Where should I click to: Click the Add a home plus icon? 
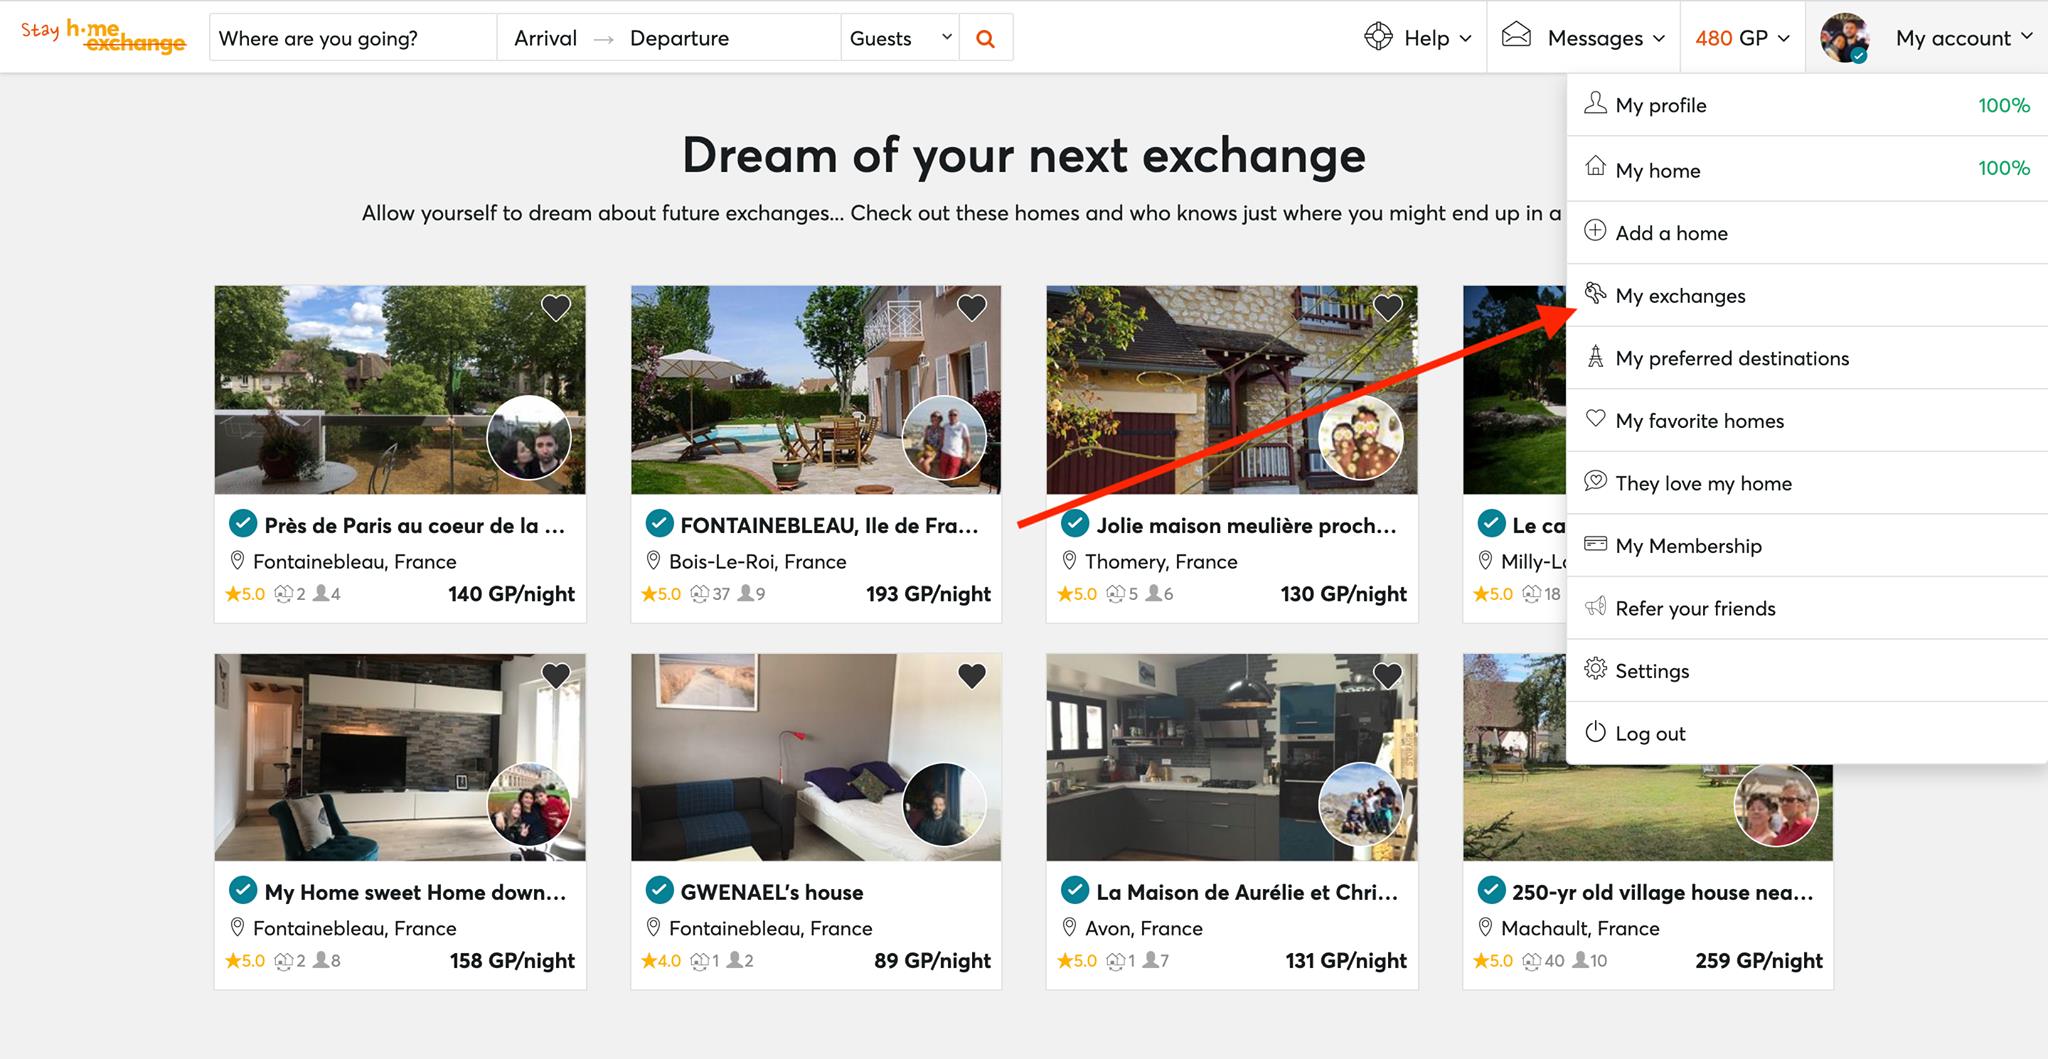coord(1595,231)
